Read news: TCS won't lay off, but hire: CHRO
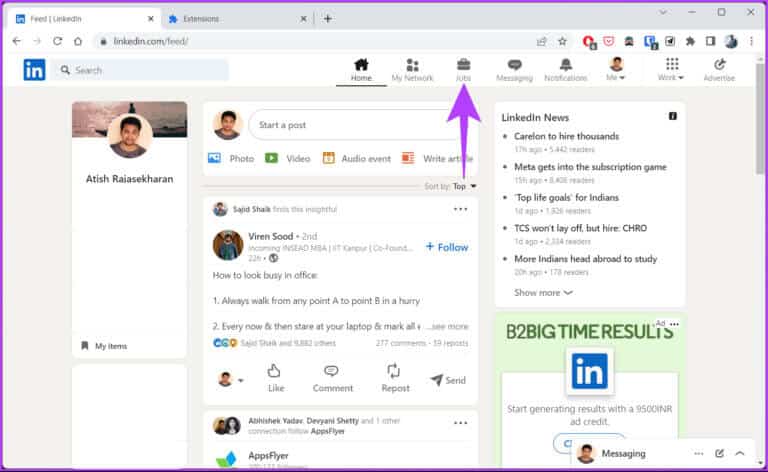This screenshot has height=472, width=768. click(580, 228)
